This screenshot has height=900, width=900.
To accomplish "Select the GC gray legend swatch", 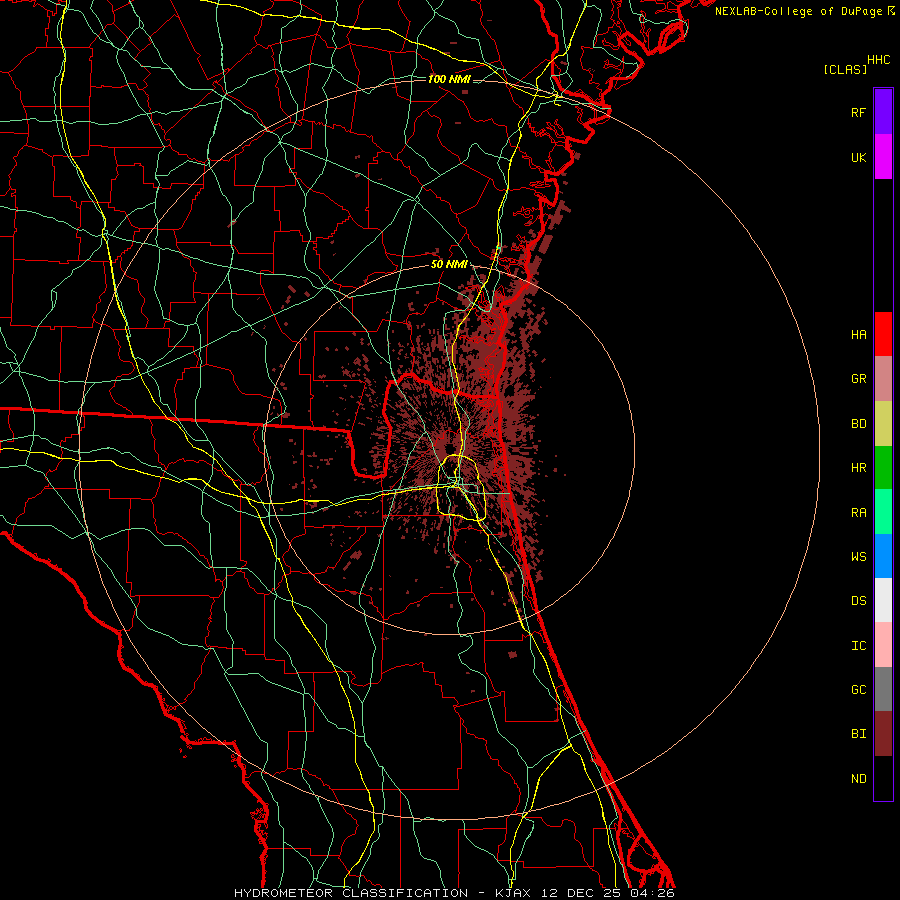I will [x=883, y=689].
